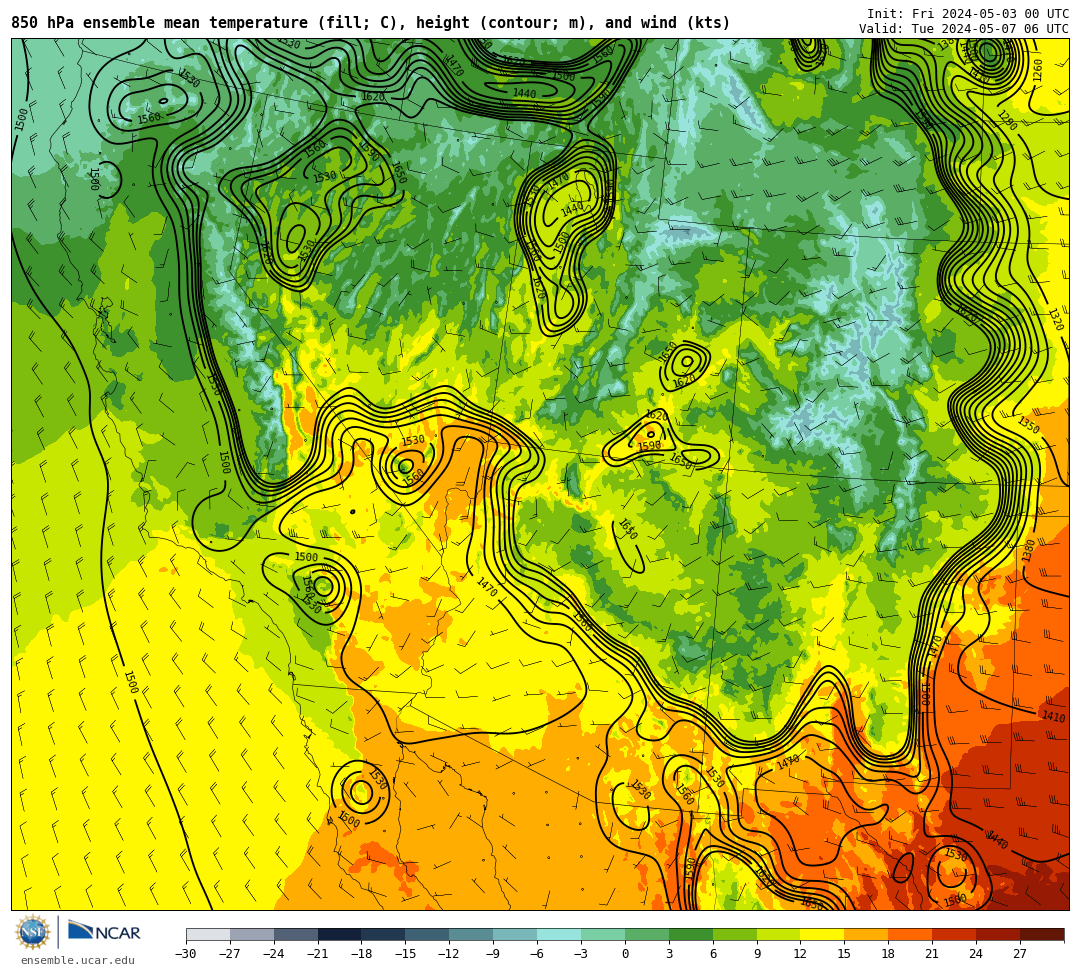
Task: Pick the maroon swatch above 27
Action: pos(1042,934)
